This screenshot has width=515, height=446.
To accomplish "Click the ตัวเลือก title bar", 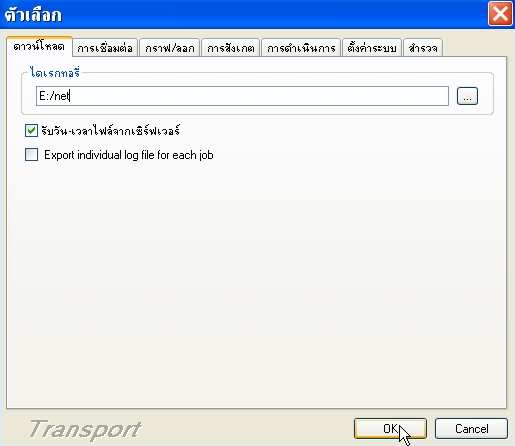I will [243, 14].
